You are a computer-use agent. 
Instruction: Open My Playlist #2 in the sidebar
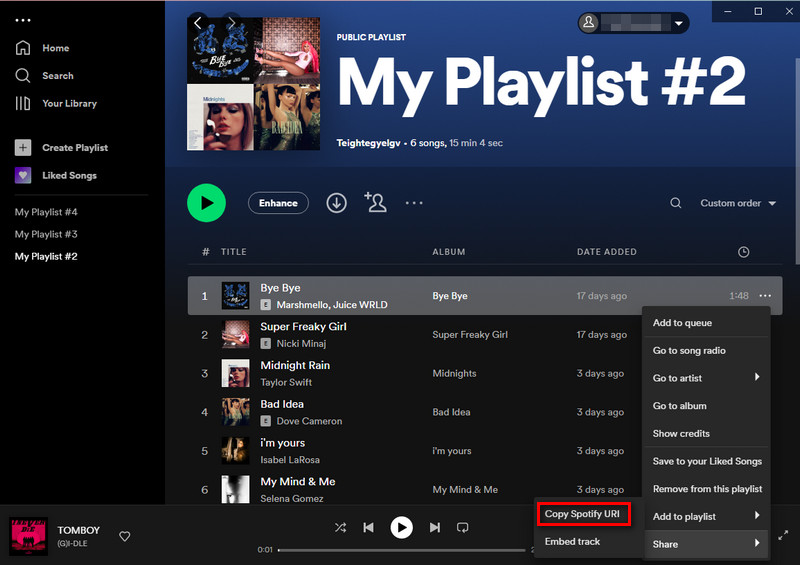coord(46,256)
